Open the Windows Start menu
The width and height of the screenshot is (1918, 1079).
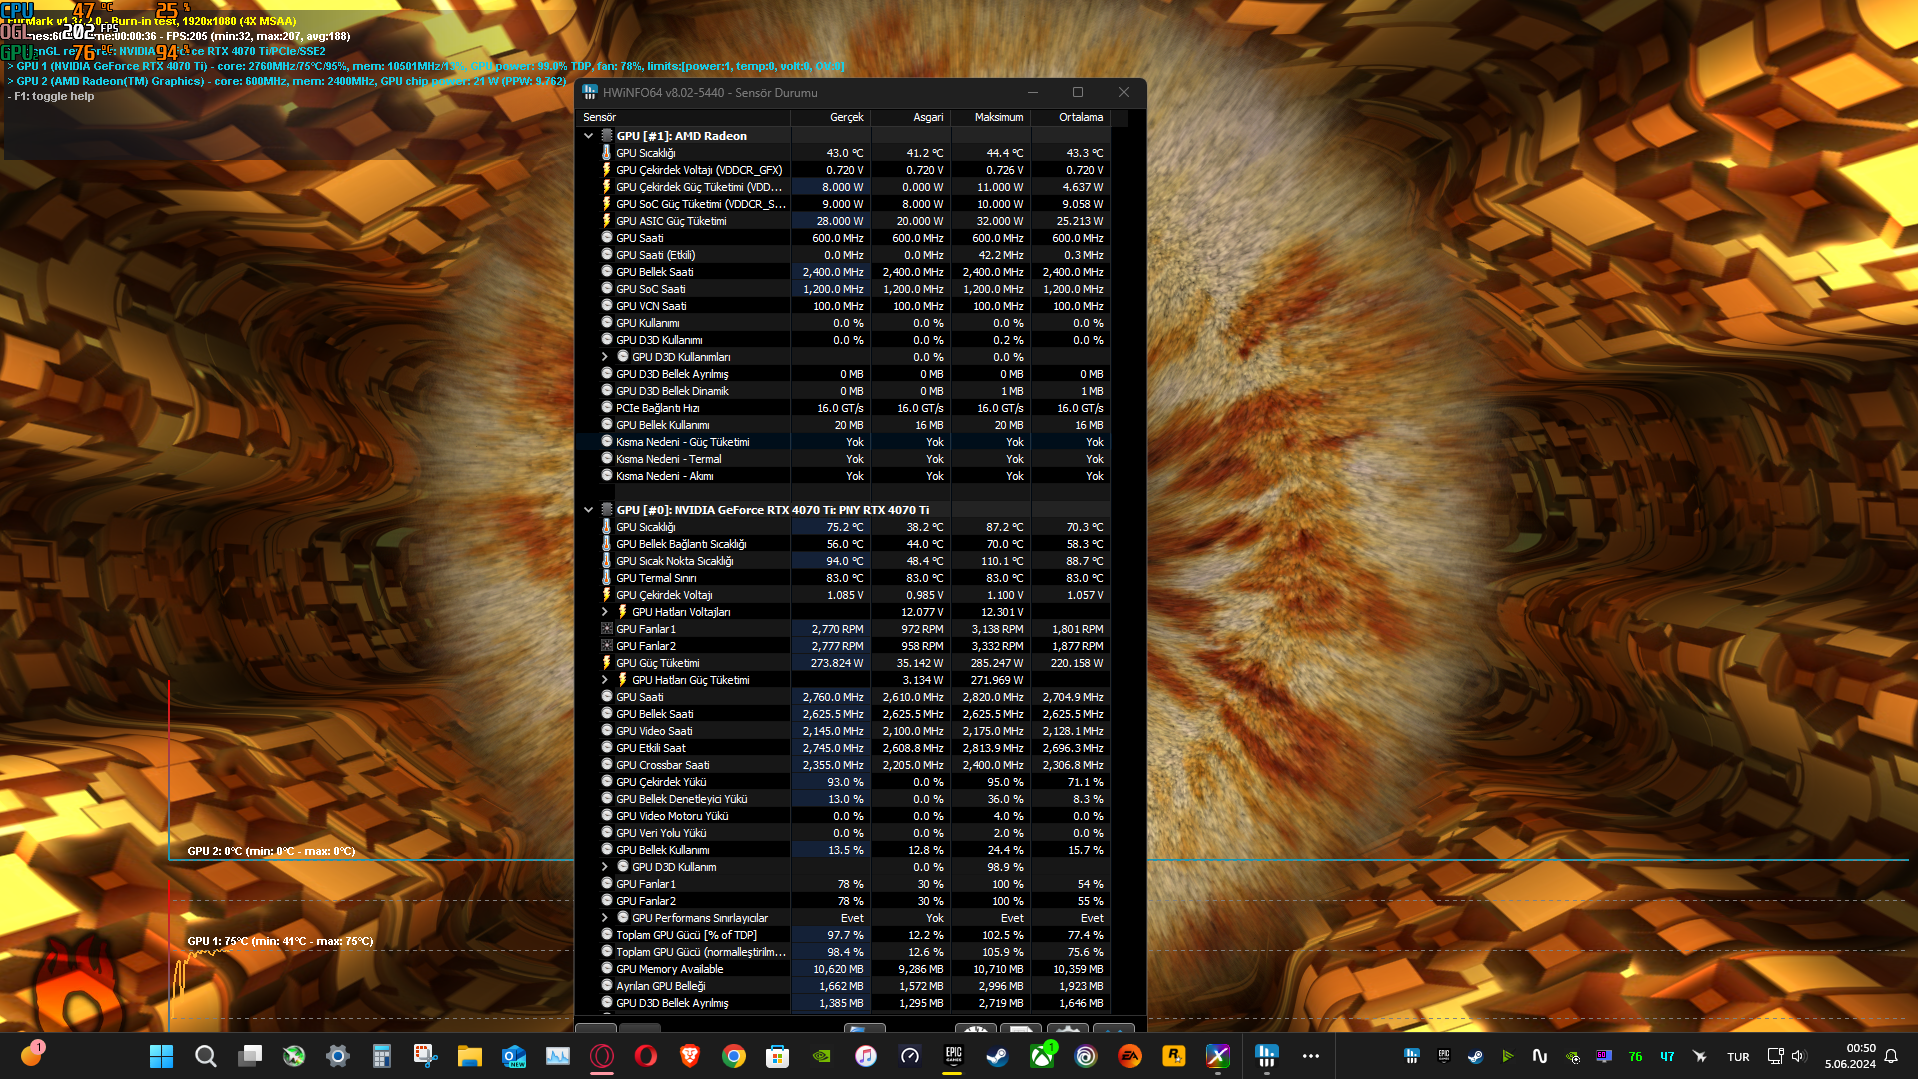[x=161, y=1056]
